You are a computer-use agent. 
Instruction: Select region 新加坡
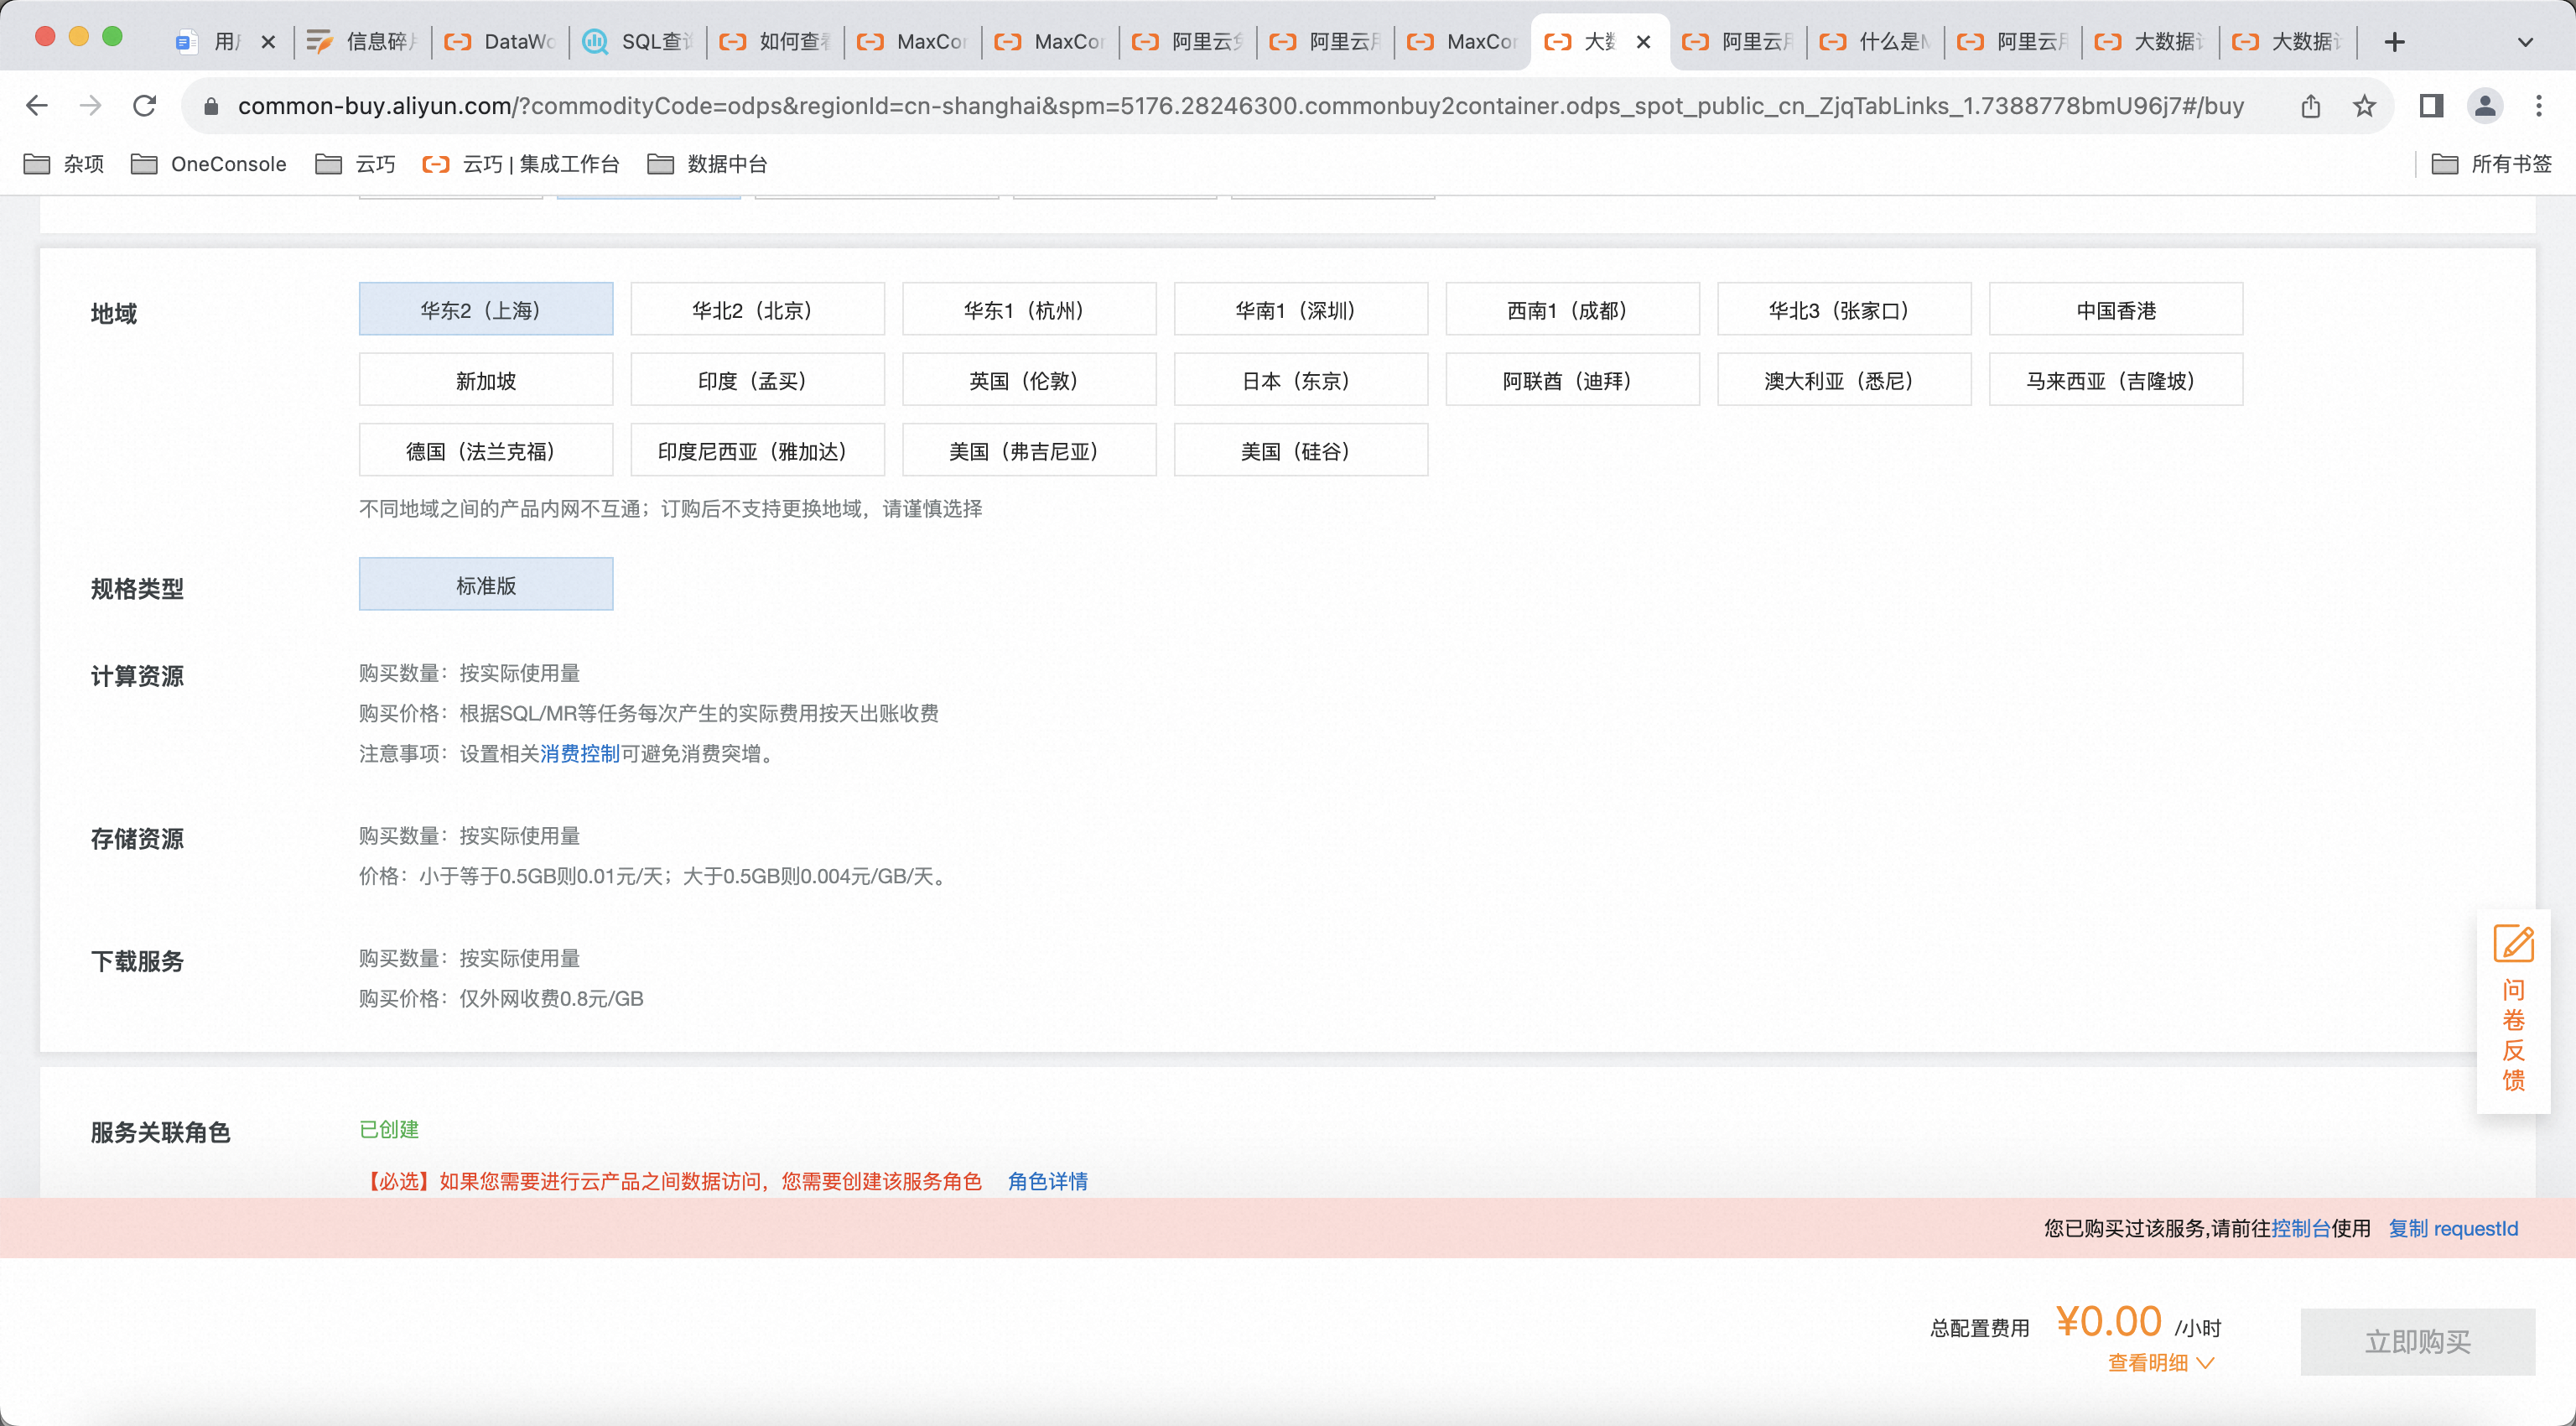coord(486,379)
